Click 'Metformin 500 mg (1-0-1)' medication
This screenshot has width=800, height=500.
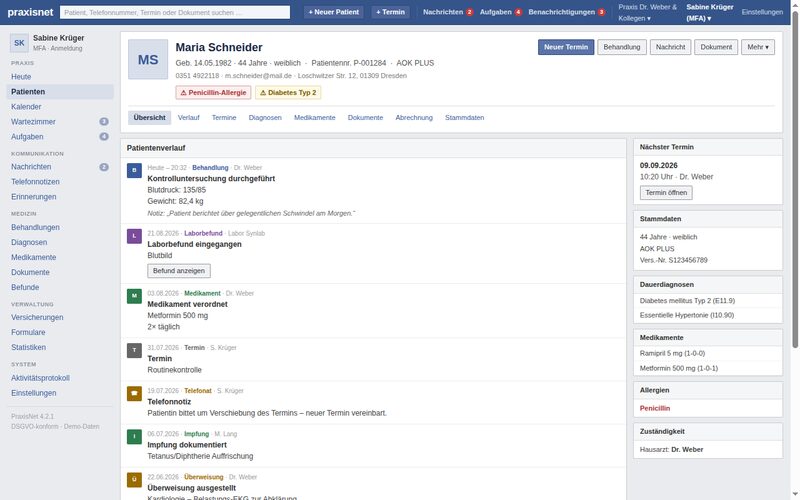(x=679, y=368)
